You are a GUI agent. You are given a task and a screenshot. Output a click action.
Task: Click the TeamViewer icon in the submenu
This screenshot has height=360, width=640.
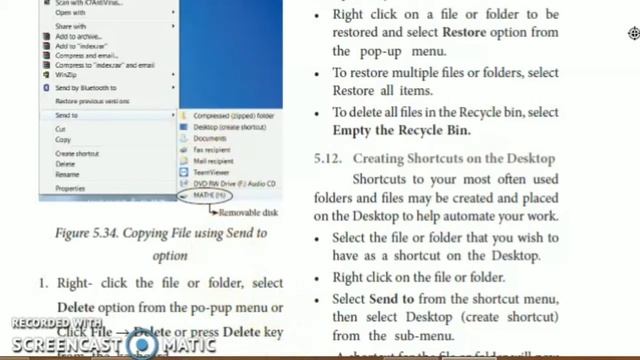click(x=184, y=172)
